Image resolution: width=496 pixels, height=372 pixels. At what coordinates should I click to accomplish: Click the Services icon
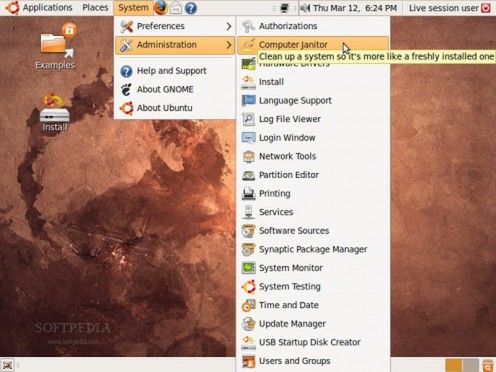click(248, 212)
